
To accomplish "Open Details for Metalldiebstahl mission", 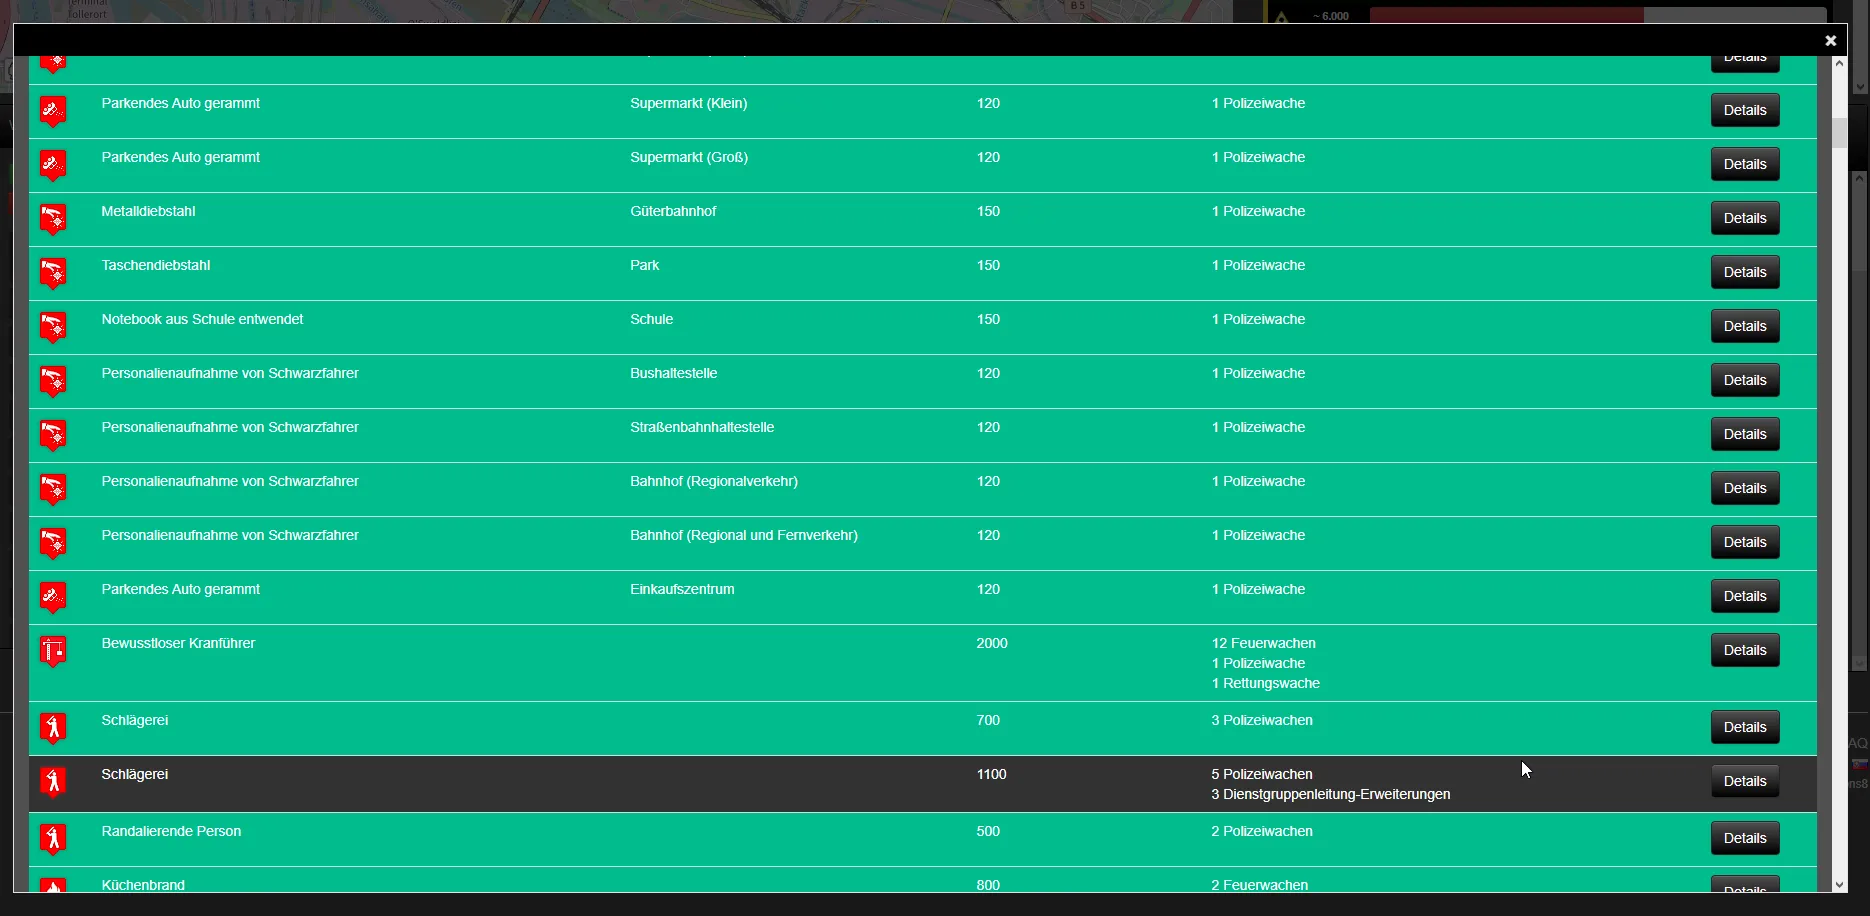I will click(x=1744, y=218).
